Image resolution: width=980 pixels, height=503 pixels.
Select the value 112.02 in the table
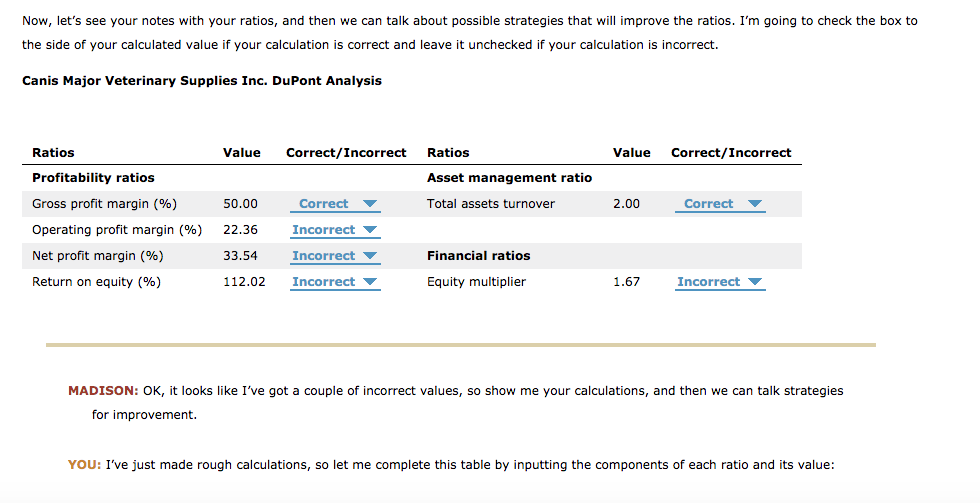pyautogui.click(x=244, y=282)
